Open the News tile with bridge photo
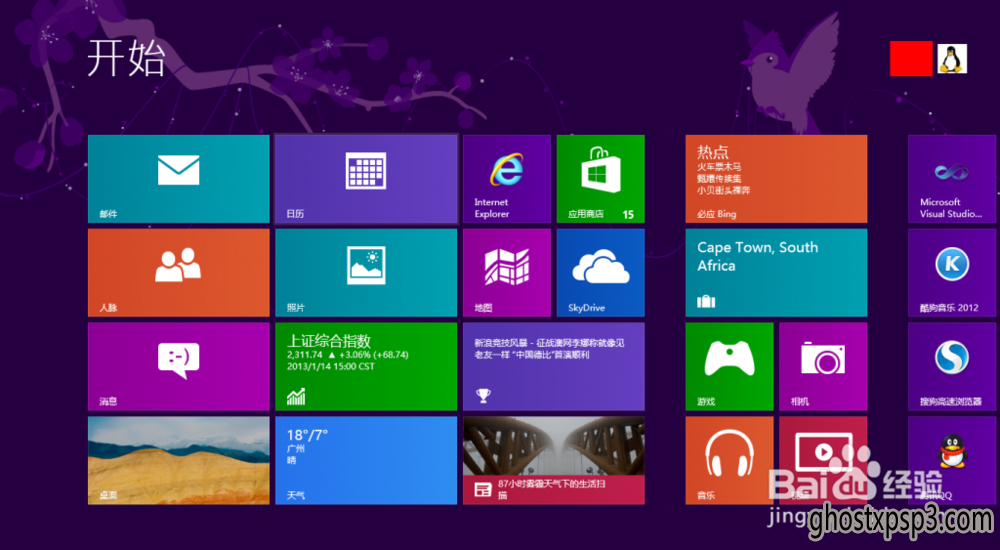This screenshot has height=550, width=1000. [x=554, y=460]
